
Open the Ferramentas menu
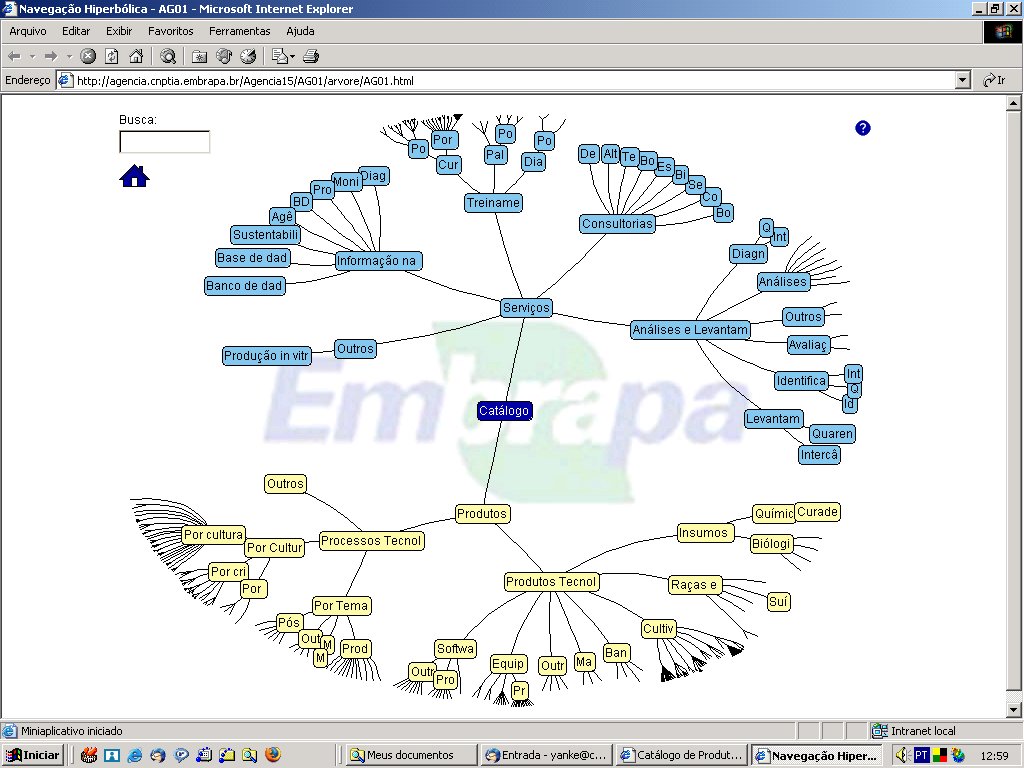click(240, 31)
